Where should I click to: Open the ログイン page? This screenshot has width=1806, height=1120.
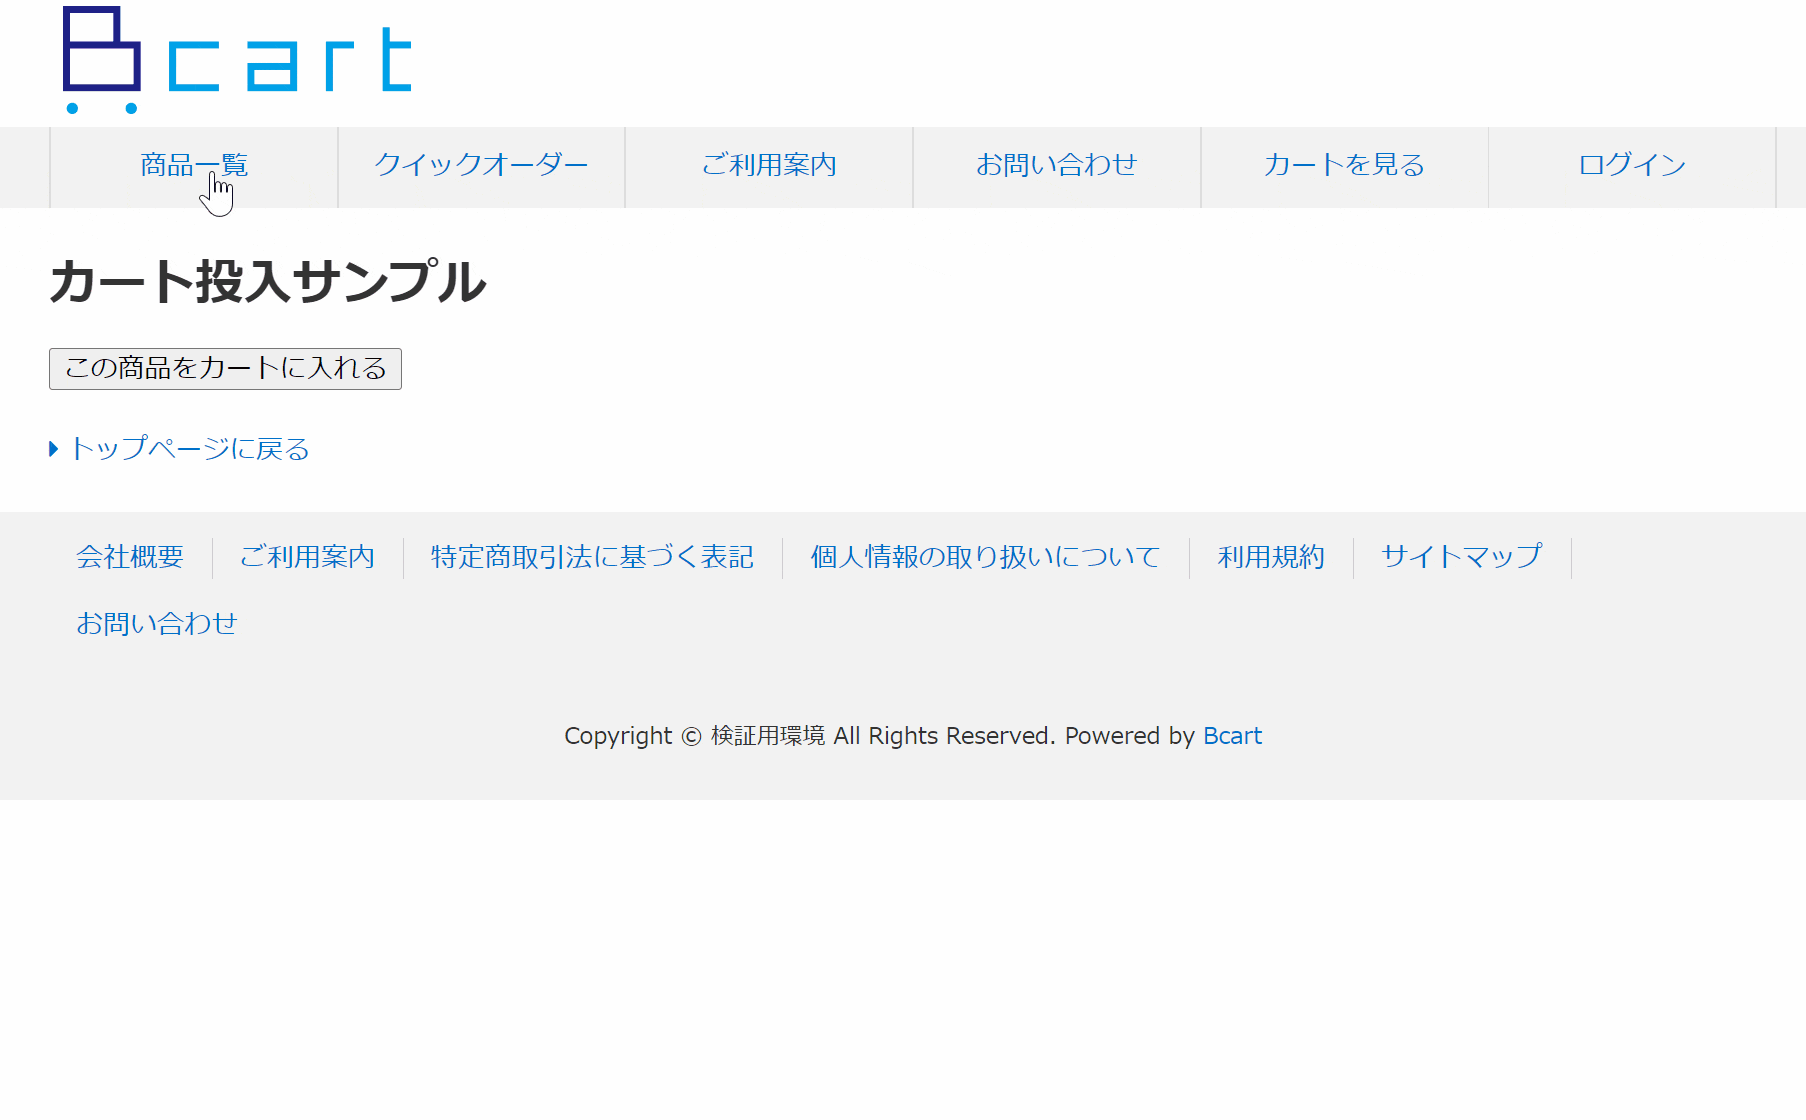[x=1632, y=165]
